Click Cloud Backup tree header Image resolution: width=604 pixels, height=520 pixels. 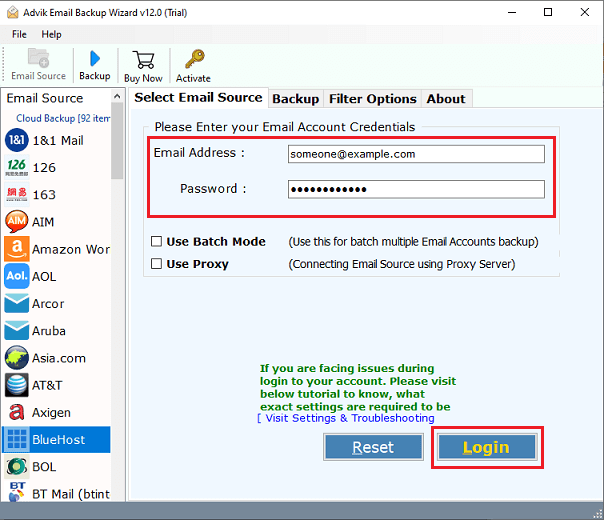[x=63, y=118]
